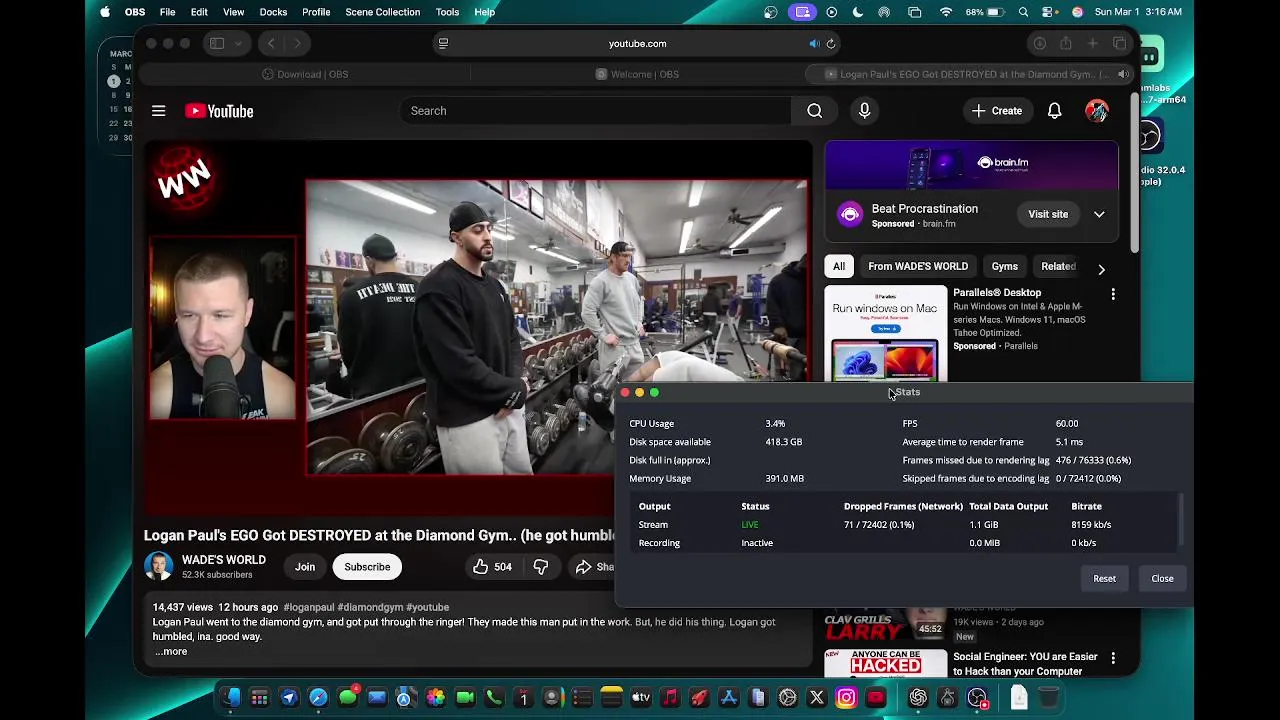The height and width of the screenshot is (720, 1280).
Task: Click Visit site for brain.fm
Action: pos(1048,214)
